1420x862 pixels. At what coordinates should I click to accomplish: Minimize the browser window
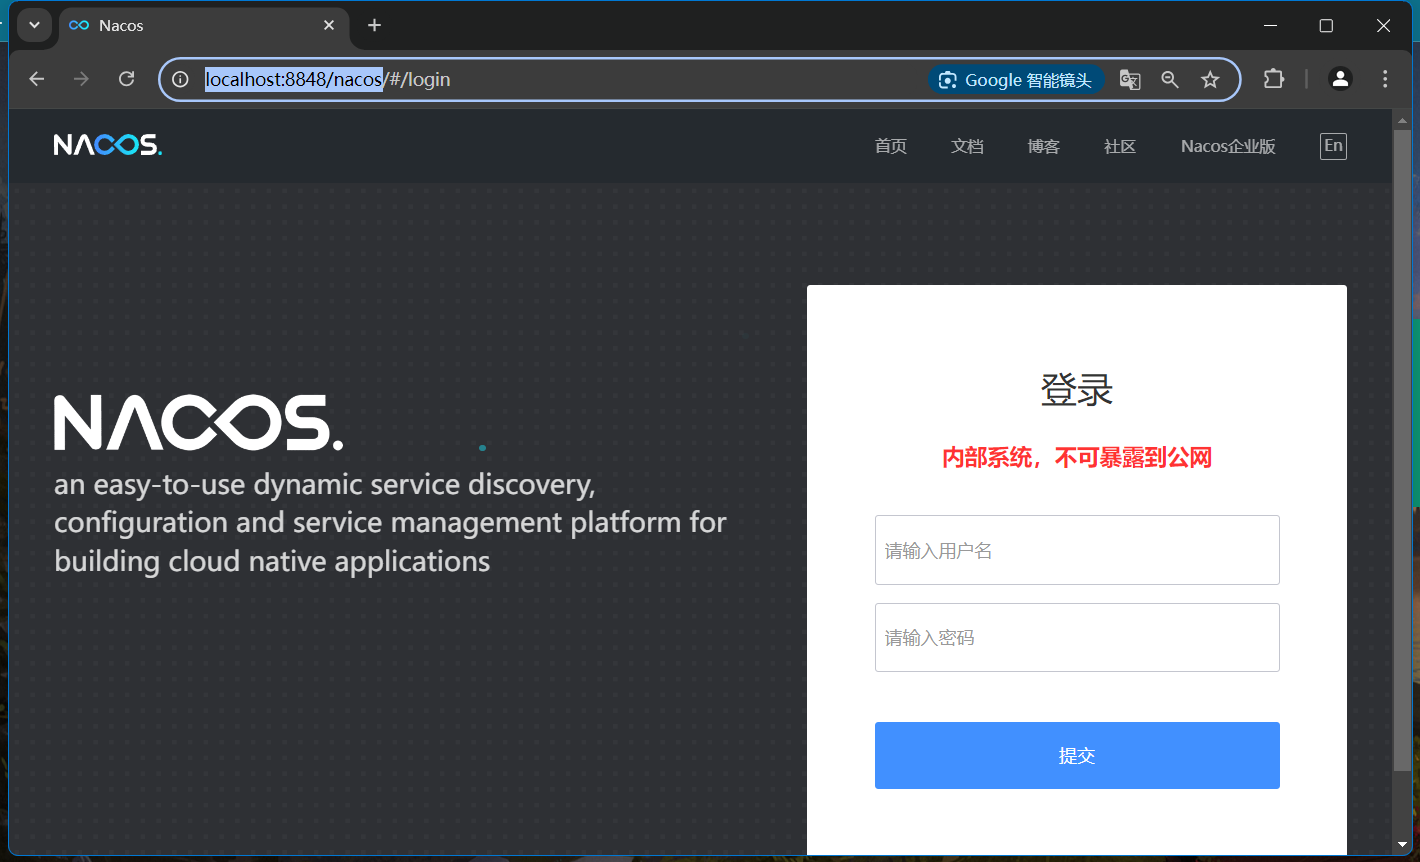point(1270,25)
